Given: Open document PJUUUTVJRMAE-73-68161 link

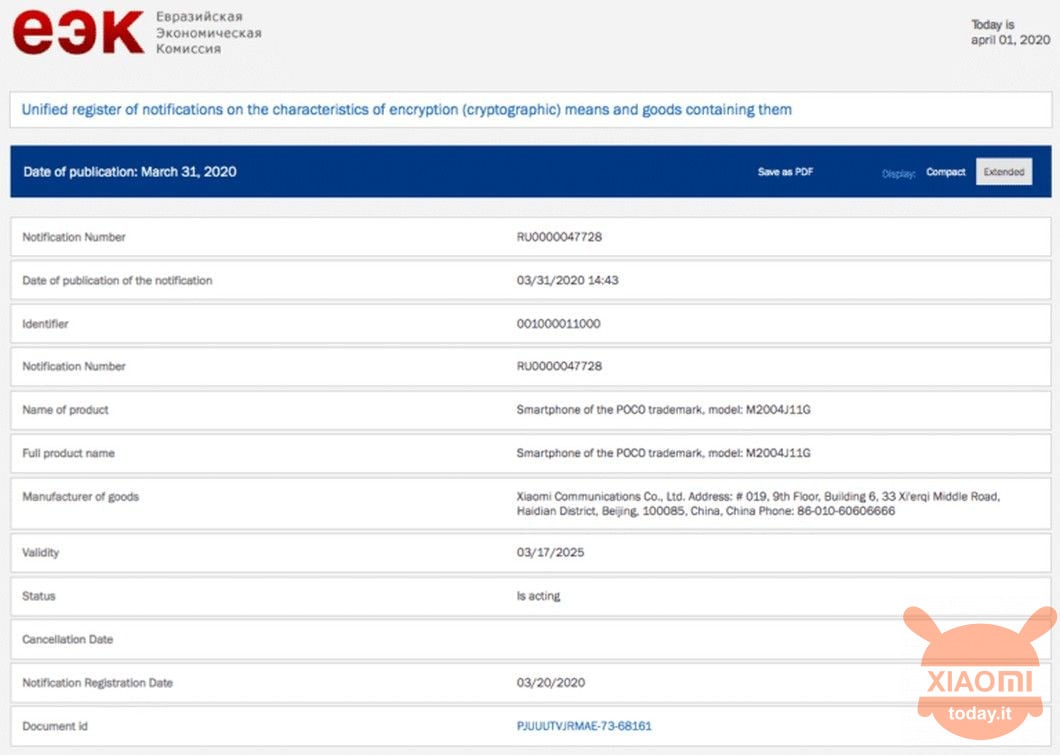Looking at the screenshot, I should (584, 726).
